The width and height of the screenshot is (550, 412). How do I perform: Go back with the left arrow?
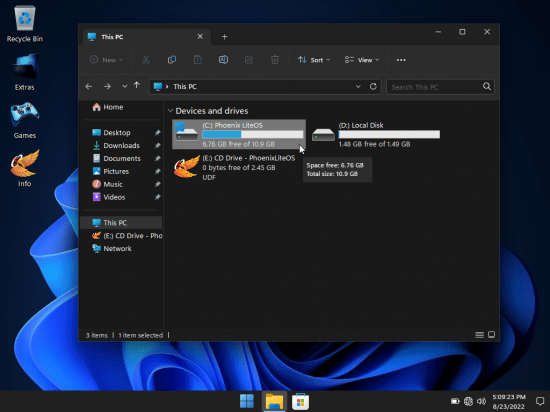click(x=89, y=86)
